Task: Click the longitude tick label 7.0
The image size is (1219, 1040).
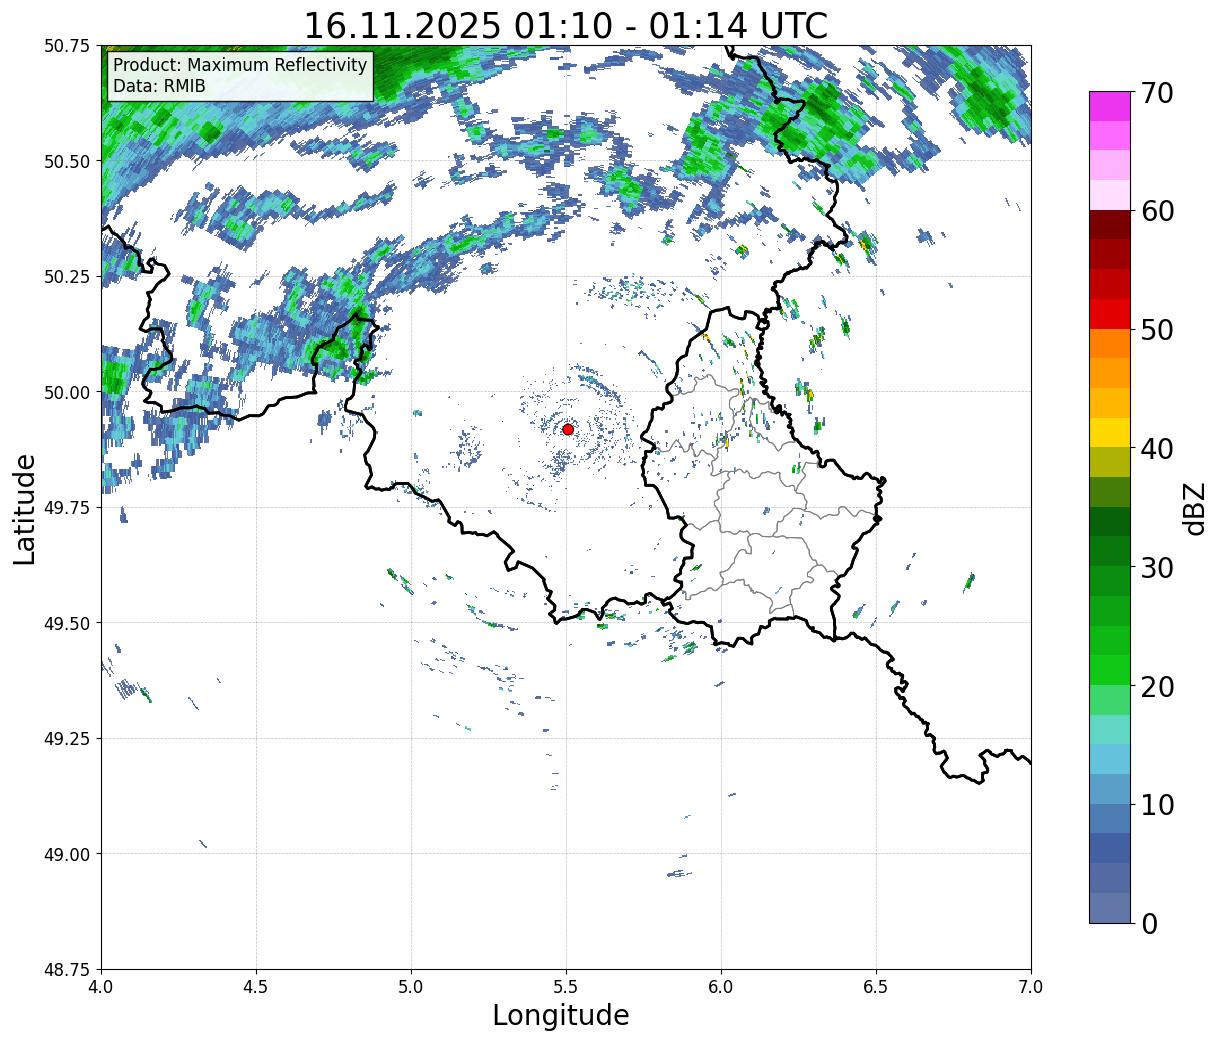Action: pyautogui.click(x=1031, y=986)
